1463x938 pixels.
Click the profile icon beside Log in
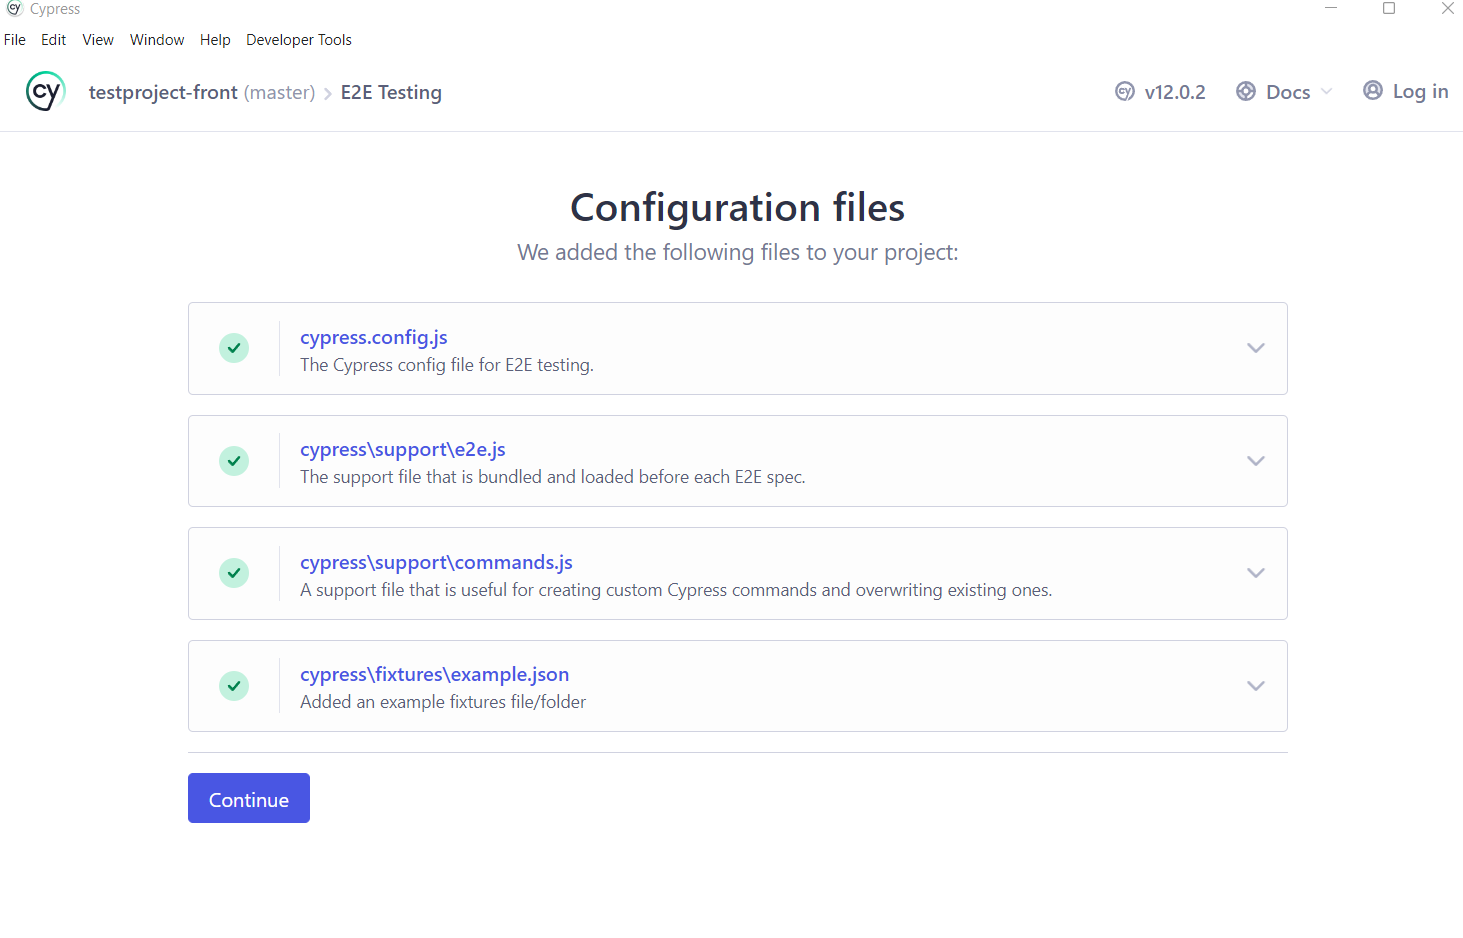pos(1372,90)
